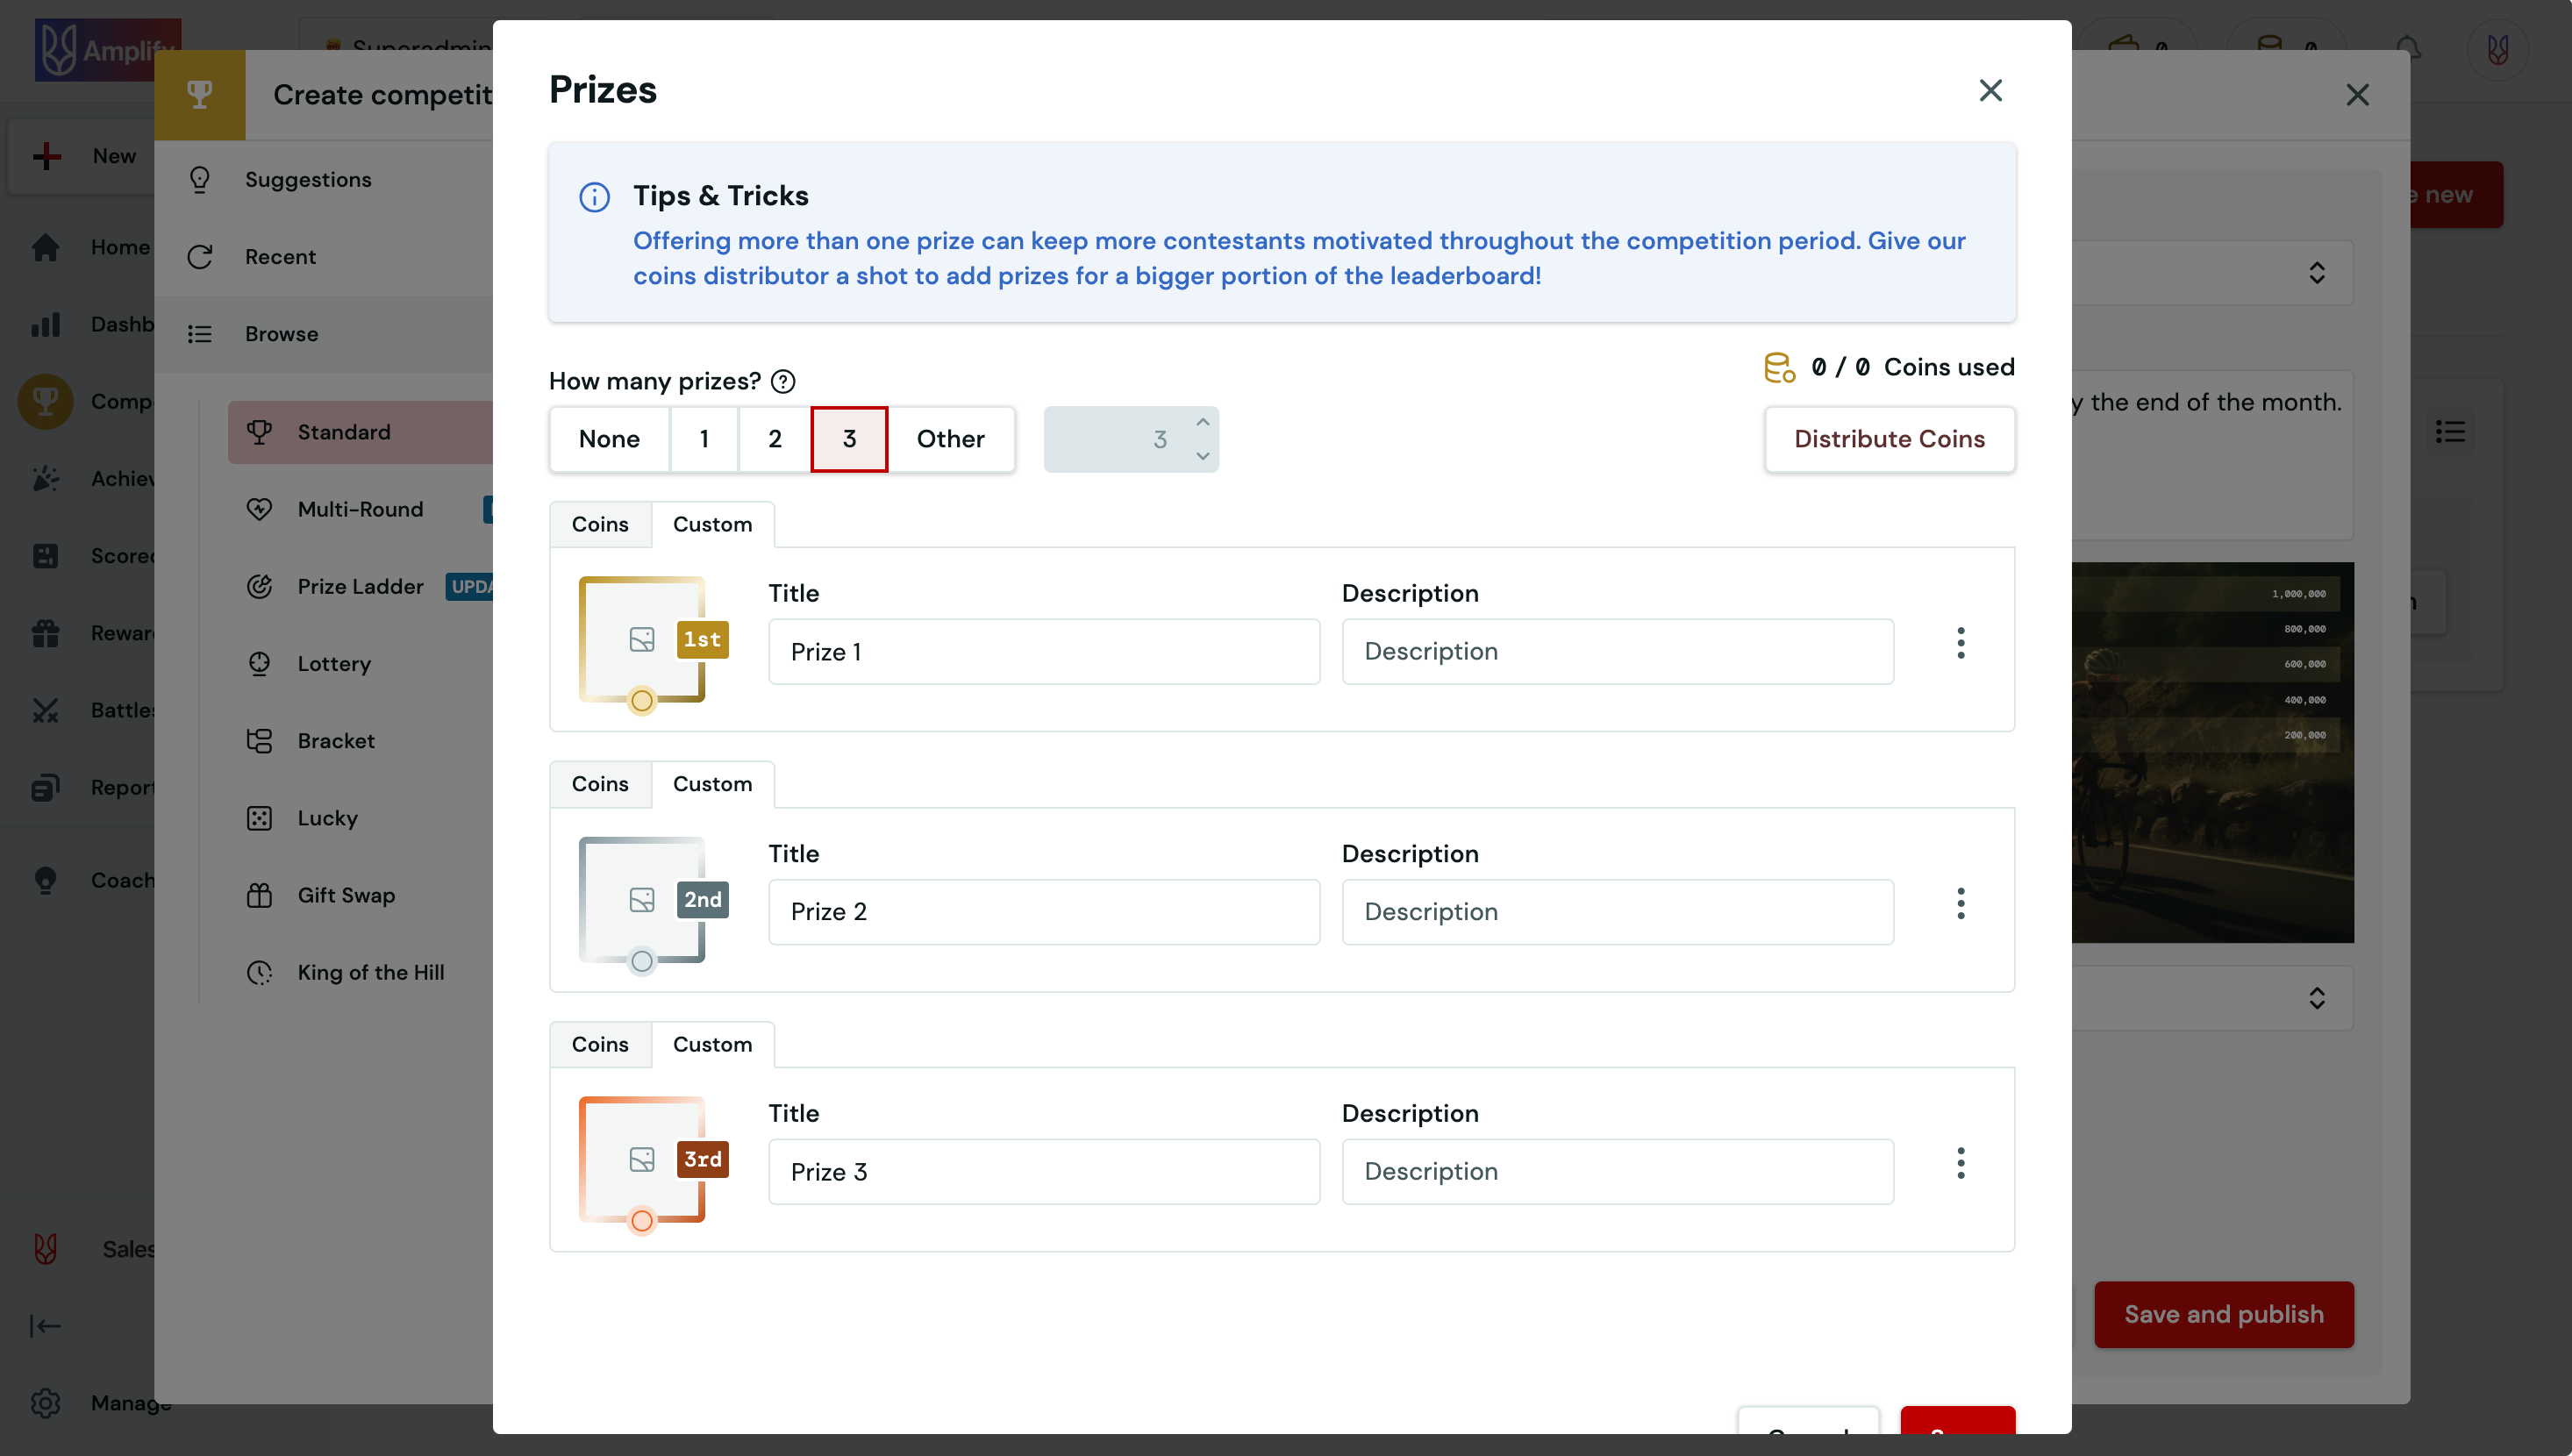Switch first prize to the Coins tab
Image resolution: width=2572 pixels, height=1456 pixels.
coord(600,524)
